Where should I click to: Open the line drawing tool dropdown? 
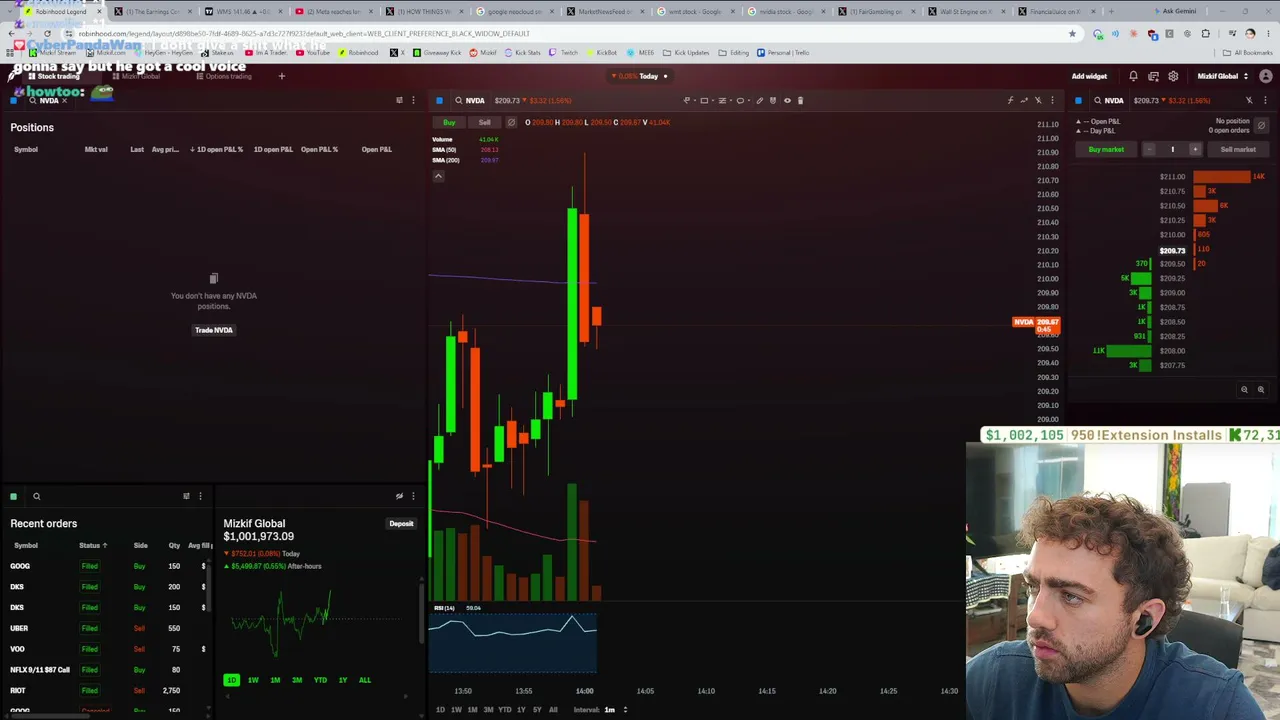[689, 100]
